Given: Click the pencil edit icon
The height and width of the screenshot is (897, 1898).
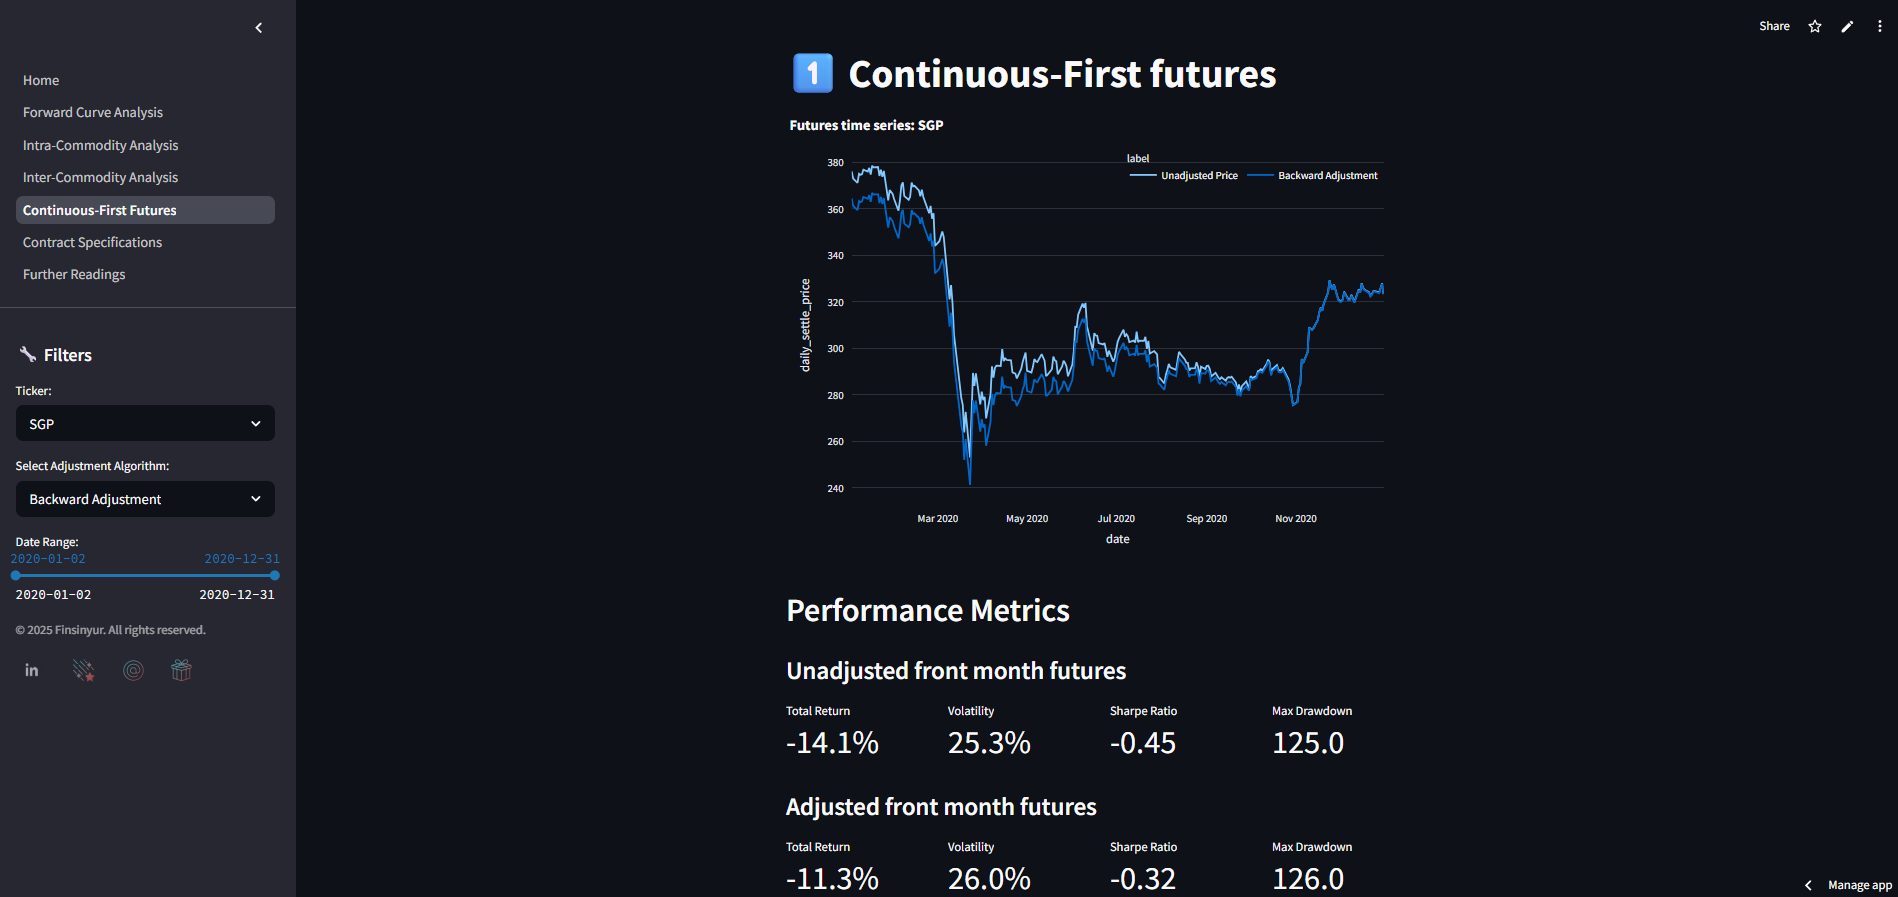Looking at the screenshot, I should click(x=1847, y=27).
